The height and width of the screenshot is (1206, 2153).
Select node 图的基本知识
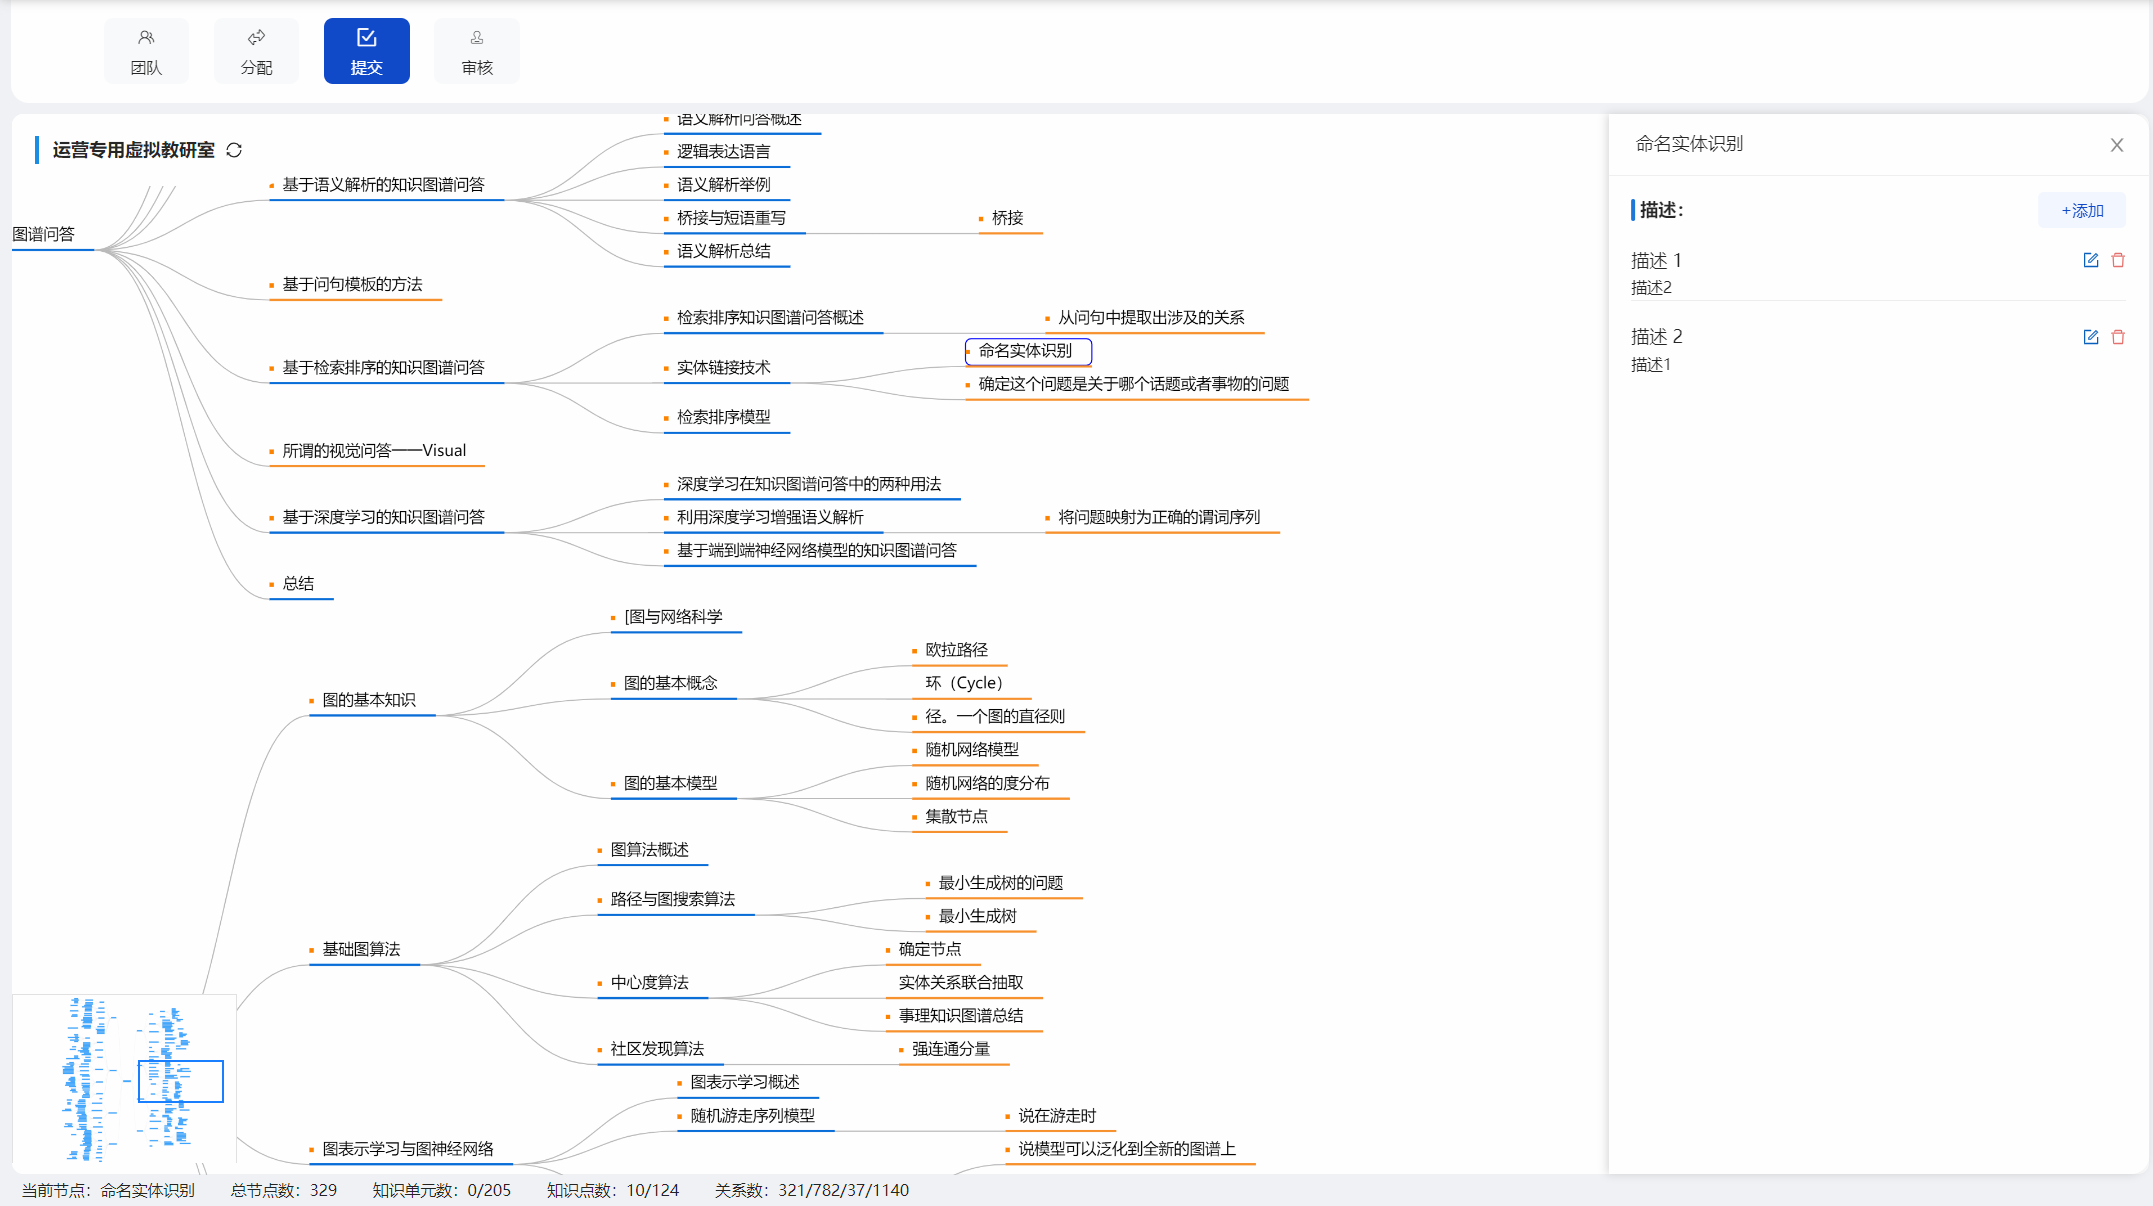[369, 700]
